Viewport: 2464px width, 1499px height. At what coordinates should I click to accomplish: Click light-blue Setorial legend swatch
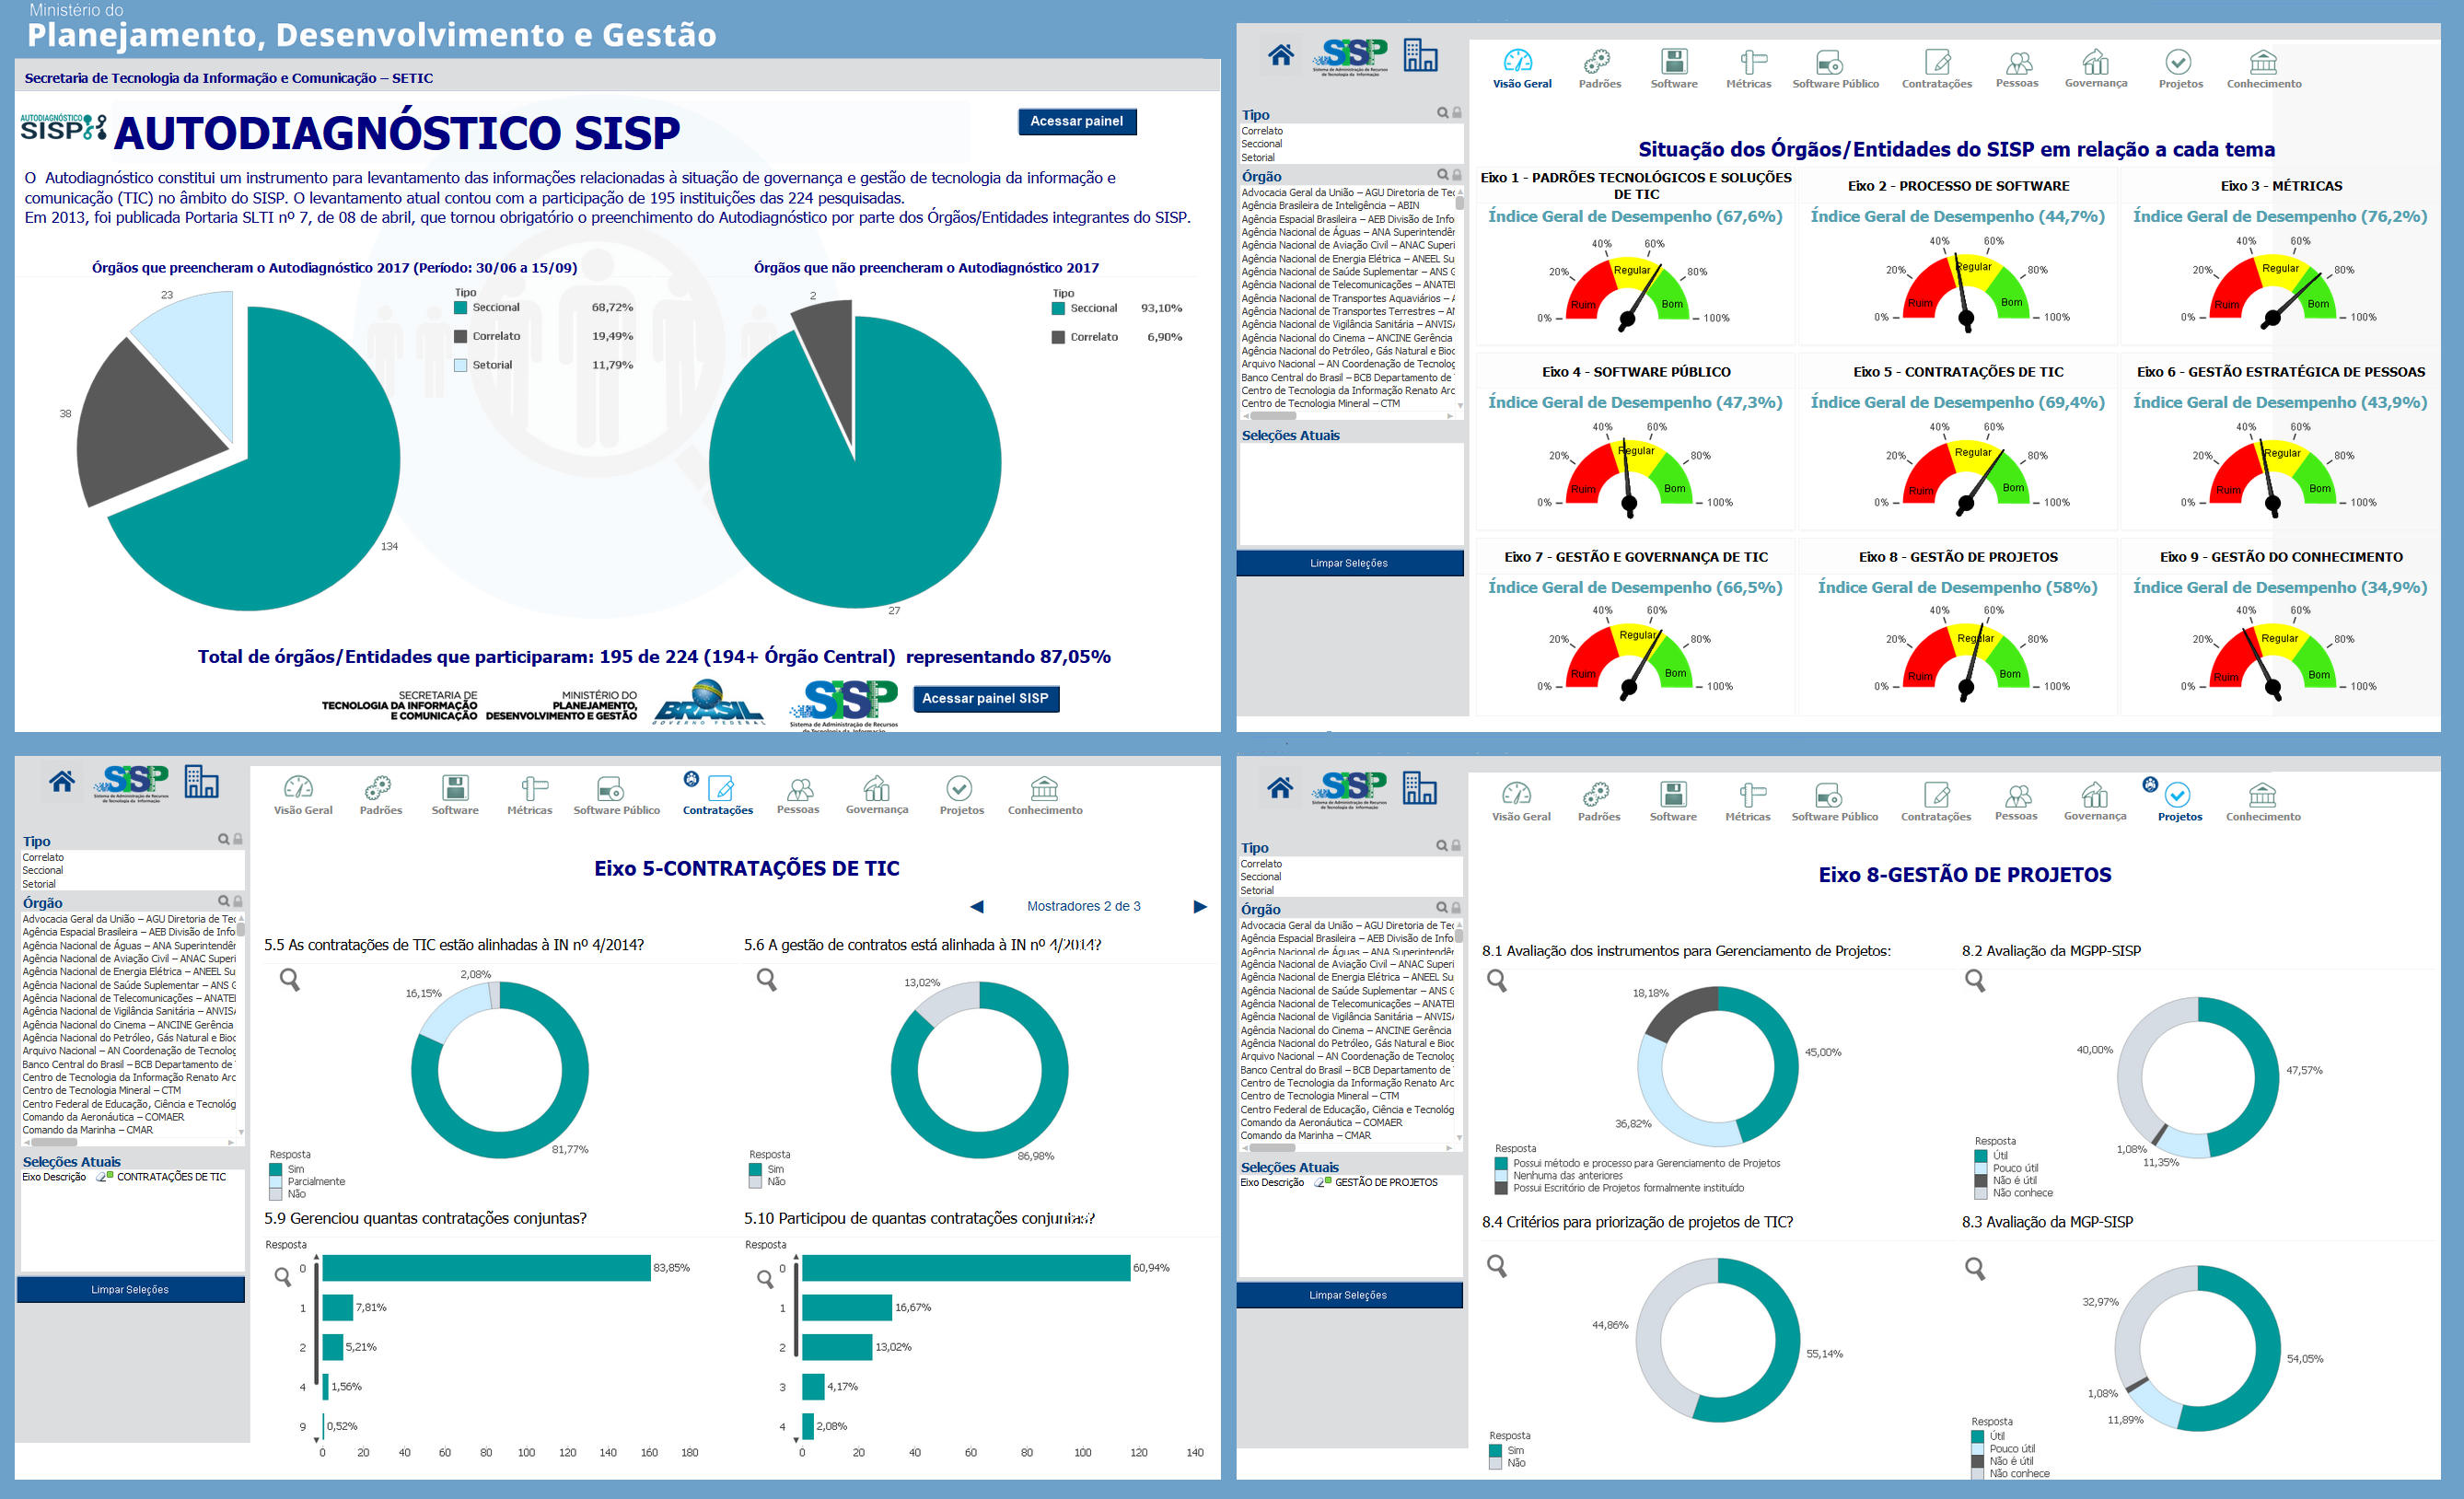pos(461,365)
